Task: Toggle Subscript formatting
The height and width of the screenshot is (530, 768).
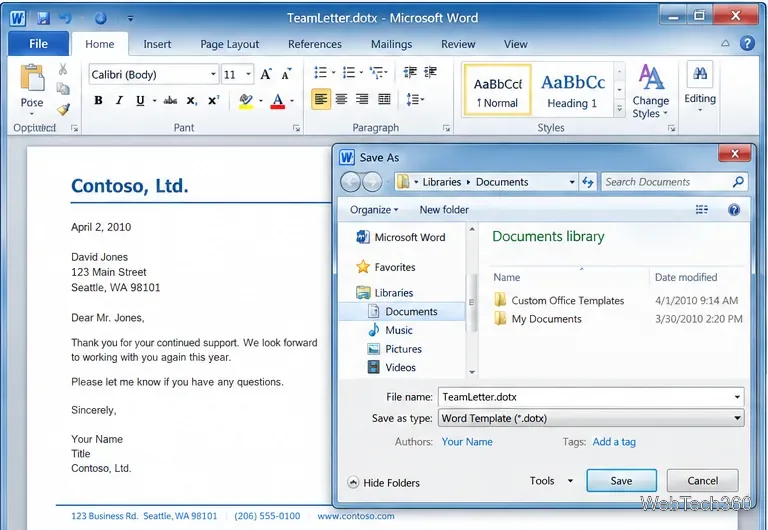Action: point(192,100)
